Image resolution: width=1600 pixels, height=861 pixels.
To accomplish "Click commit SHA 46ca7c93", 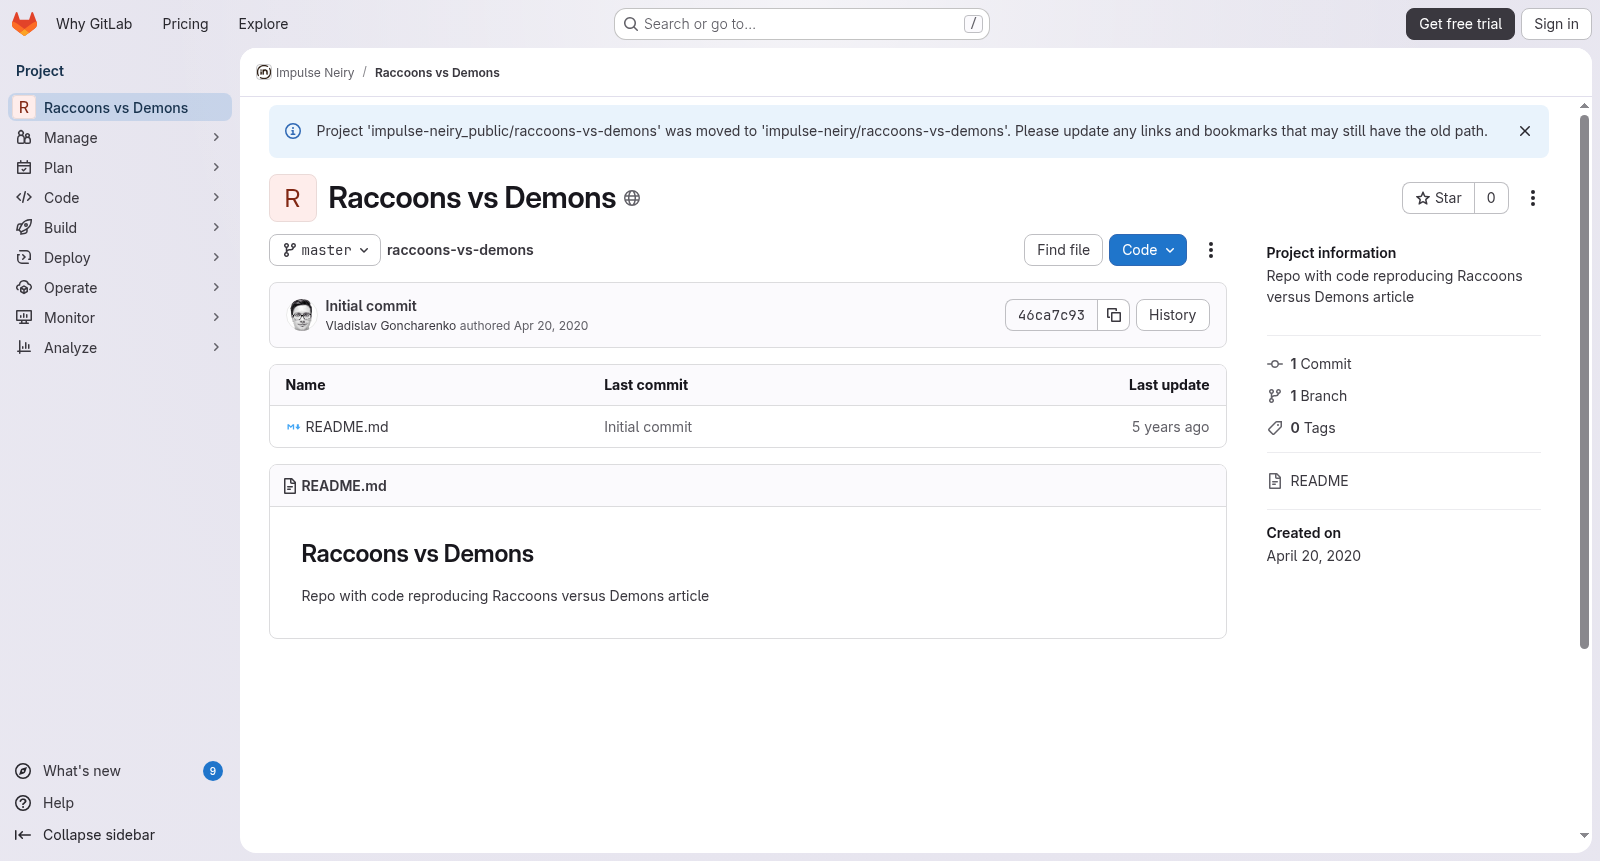I will 1051,315.
